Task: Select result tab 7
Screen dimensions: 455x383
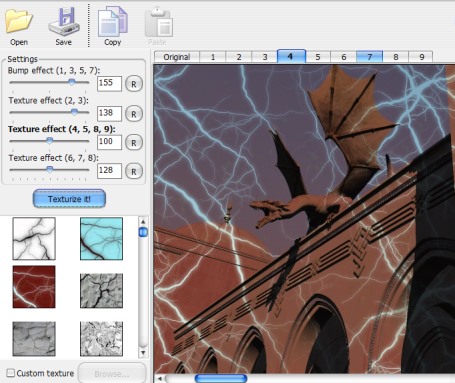Action: coord(369,57)
